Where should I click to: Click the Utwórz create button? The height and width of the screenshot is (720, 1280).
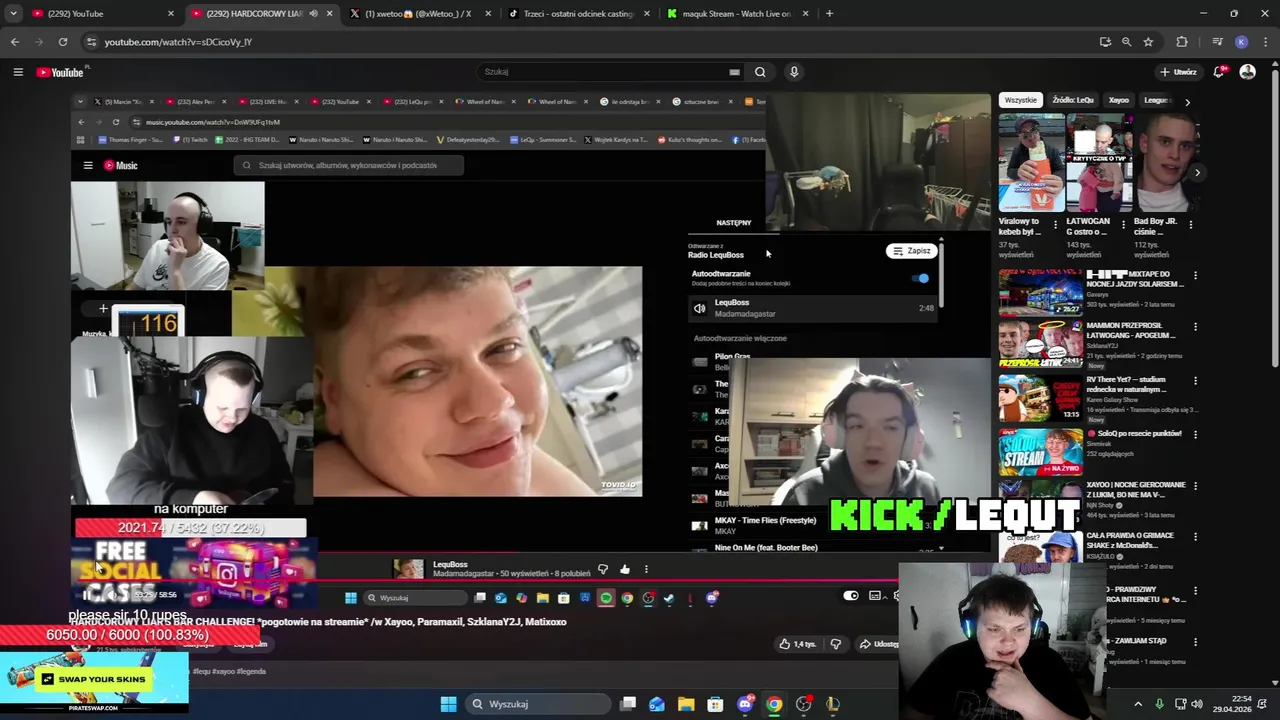click(x=1178, y=72)
